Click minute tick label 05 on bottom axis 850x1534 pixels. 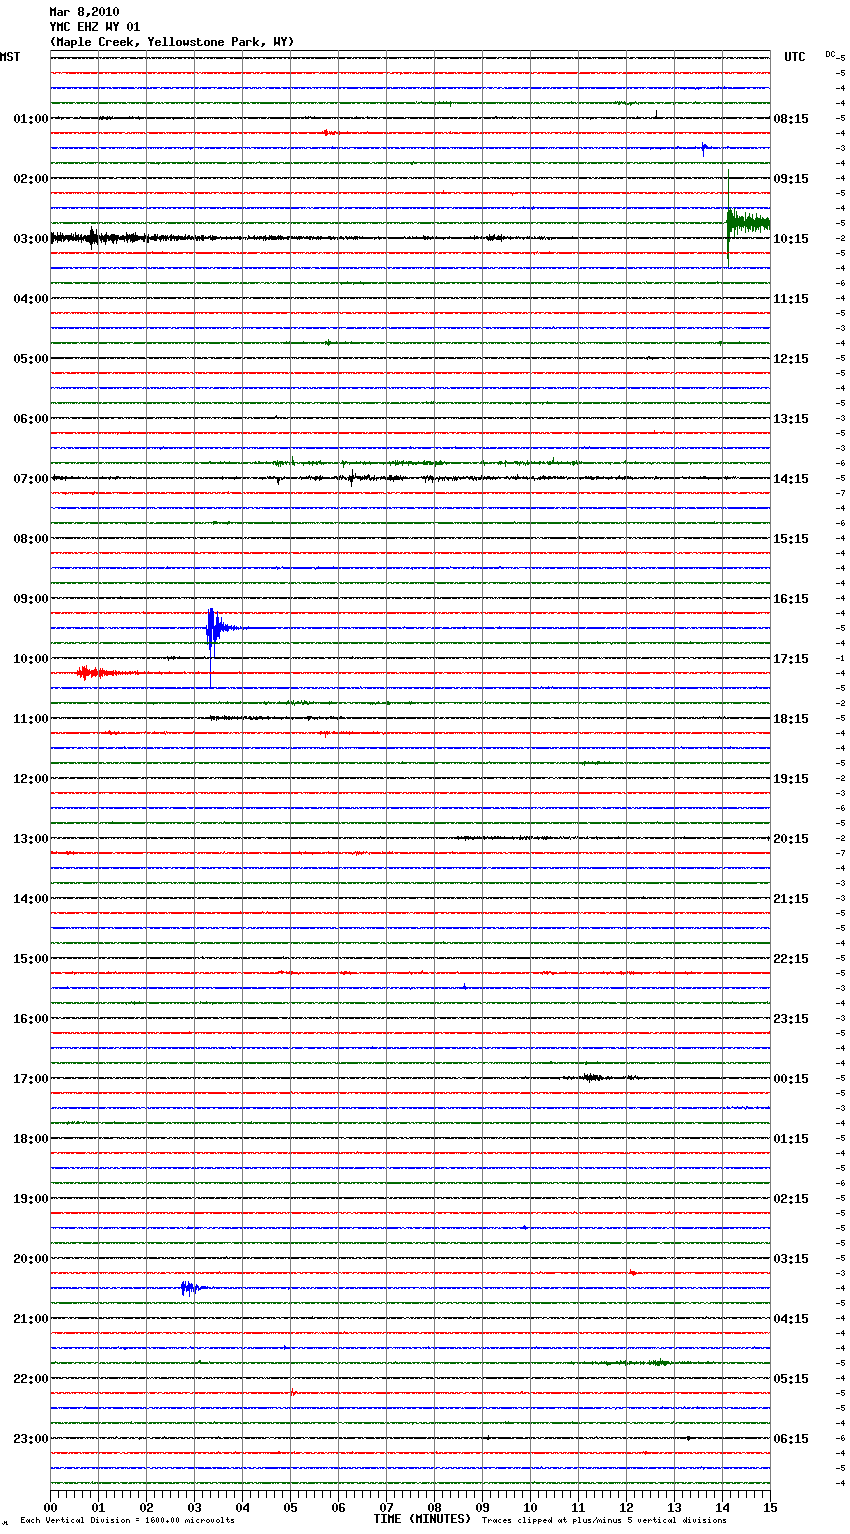290,1507
